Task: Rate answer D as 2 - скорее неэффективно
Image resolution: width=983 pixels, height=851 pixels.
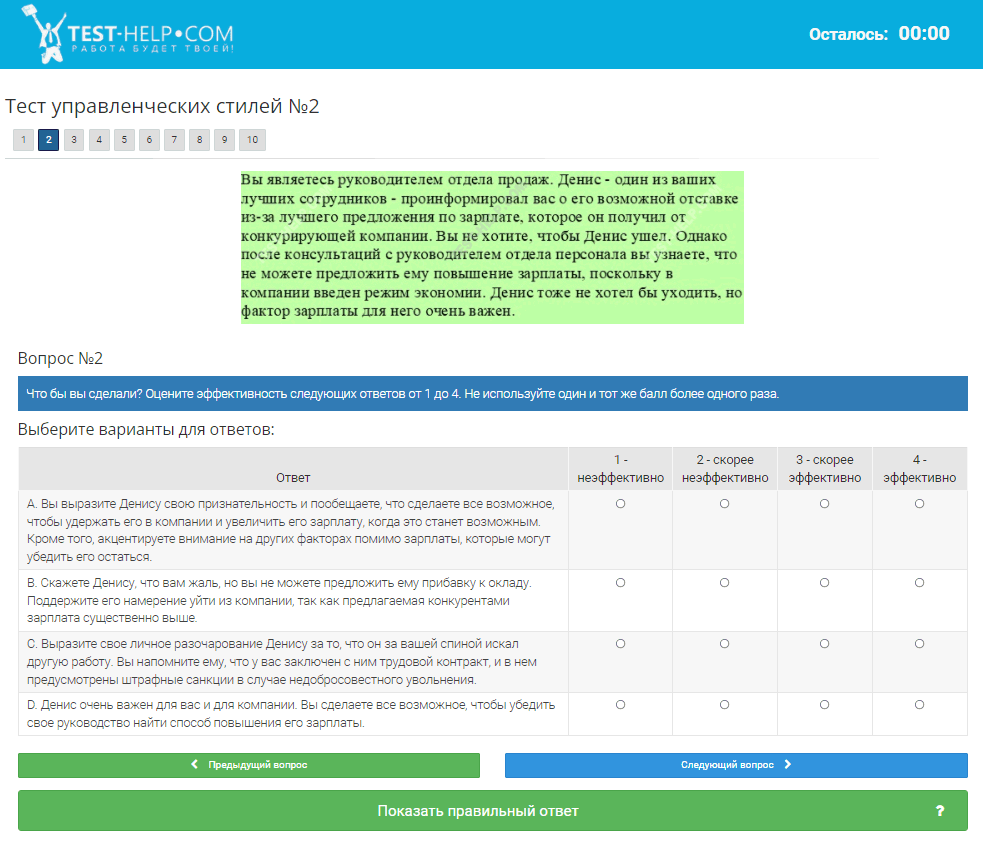Action: pos(725,705)
